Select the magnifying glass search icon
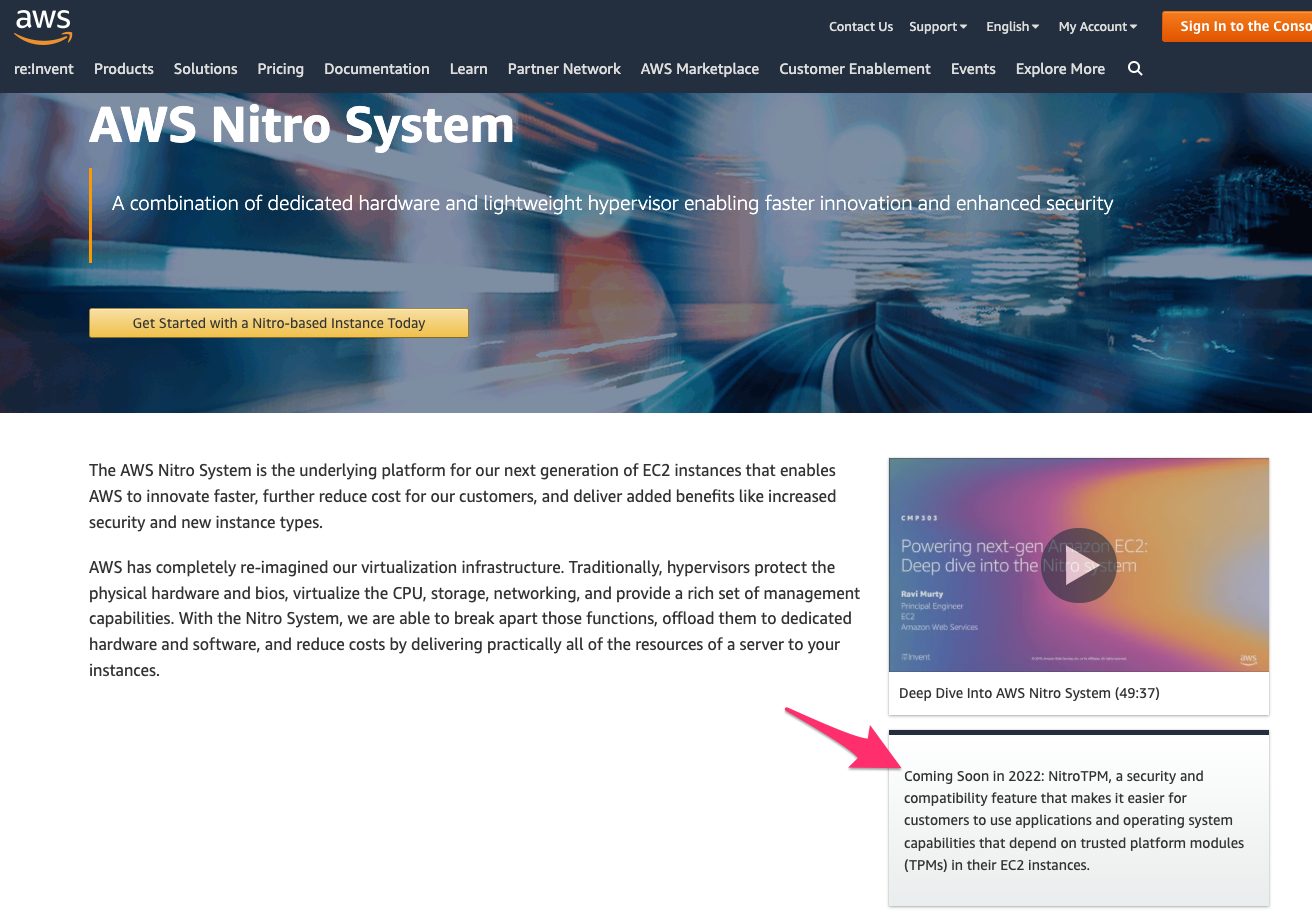This screenshot has height=921, width=1312. click(x=1135, y=69)
